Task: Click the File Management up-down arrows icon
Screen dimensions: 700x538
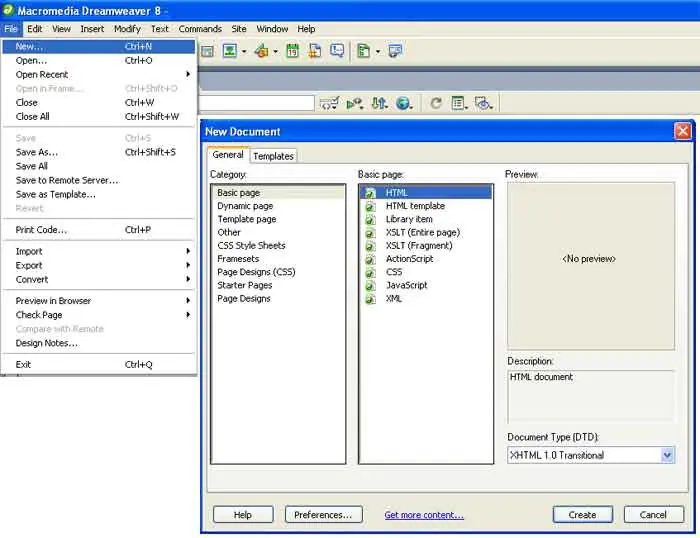Action: coord(379,104)
